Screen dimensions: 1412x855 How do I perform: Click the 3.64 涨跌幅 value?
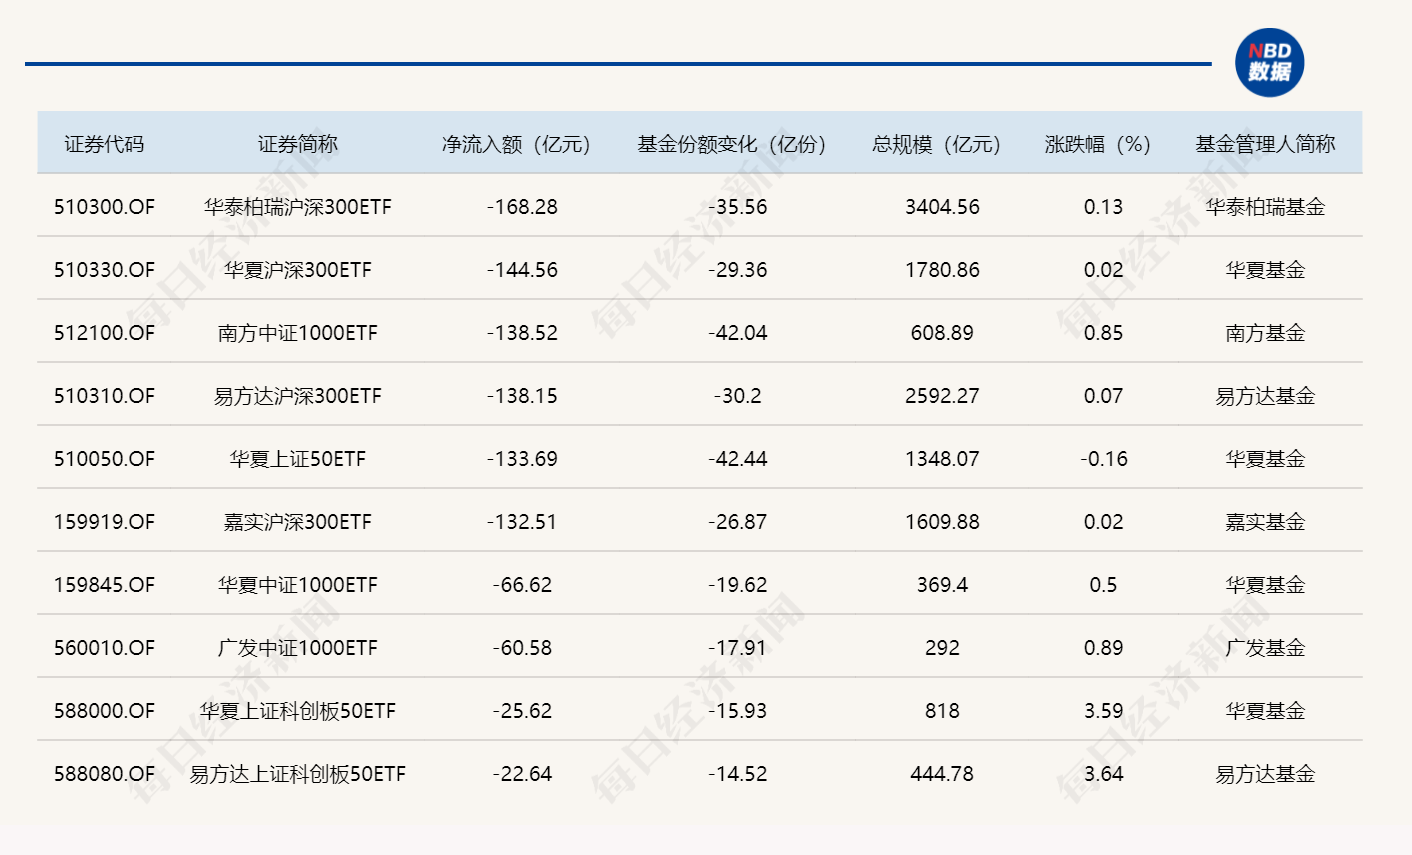tap(1102, 773)
